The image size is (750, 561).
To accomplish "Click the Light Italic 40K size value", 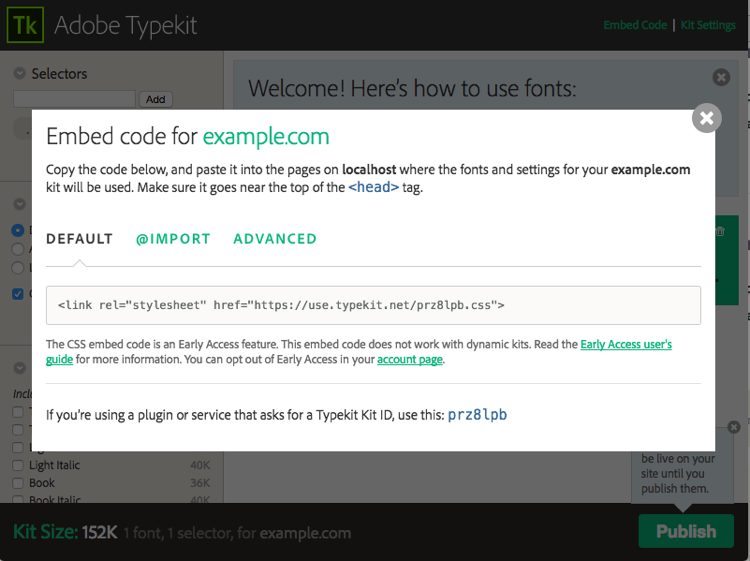I will coord(200,465).
